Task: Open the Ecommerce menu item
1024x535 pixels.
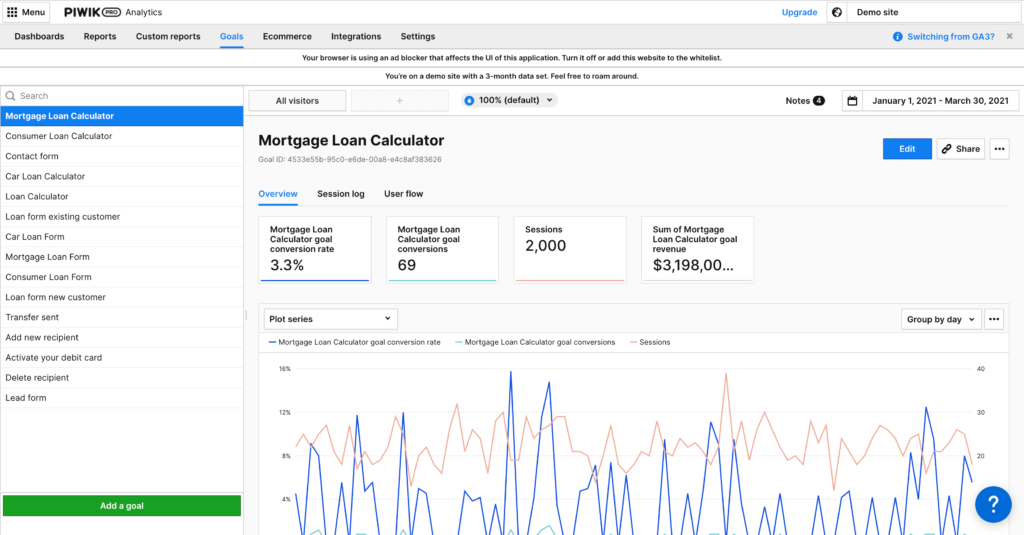Action: tap(287, 37)
